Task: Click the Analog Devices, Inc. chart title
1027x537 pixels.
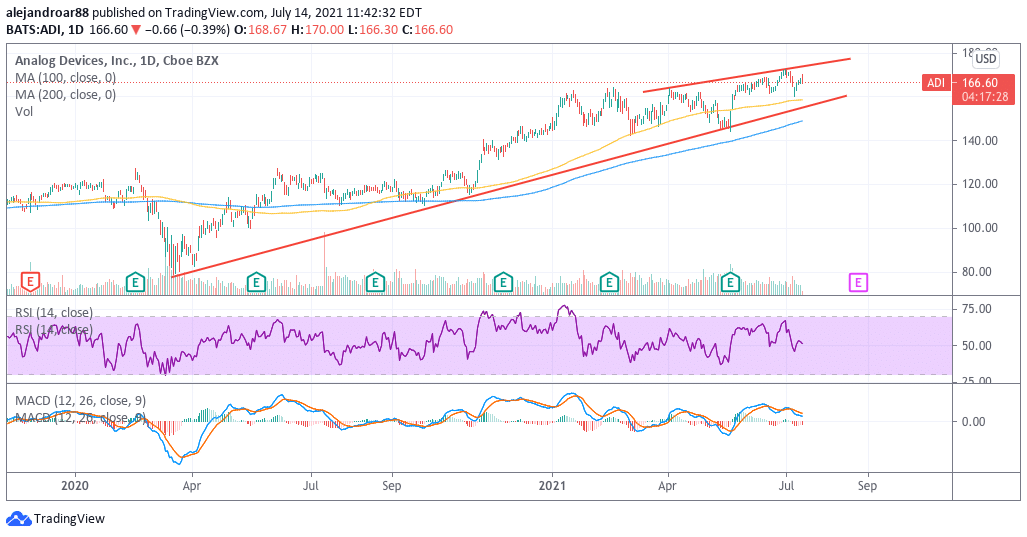Action: click(x=117, y=61)
